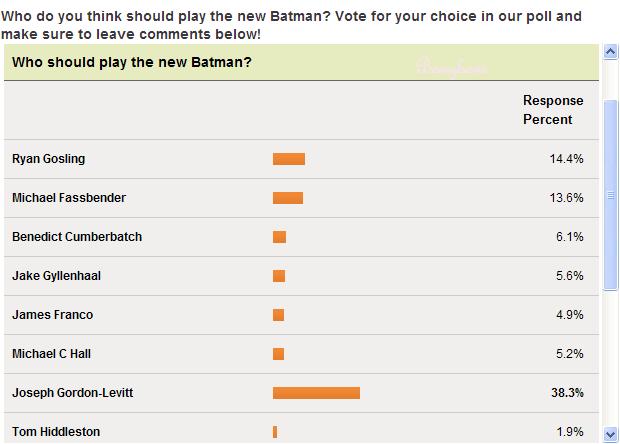This screenshot has width=620, height=444.
Task: Select the Ryan Gosling row label
Action: (x=49, y=159)
